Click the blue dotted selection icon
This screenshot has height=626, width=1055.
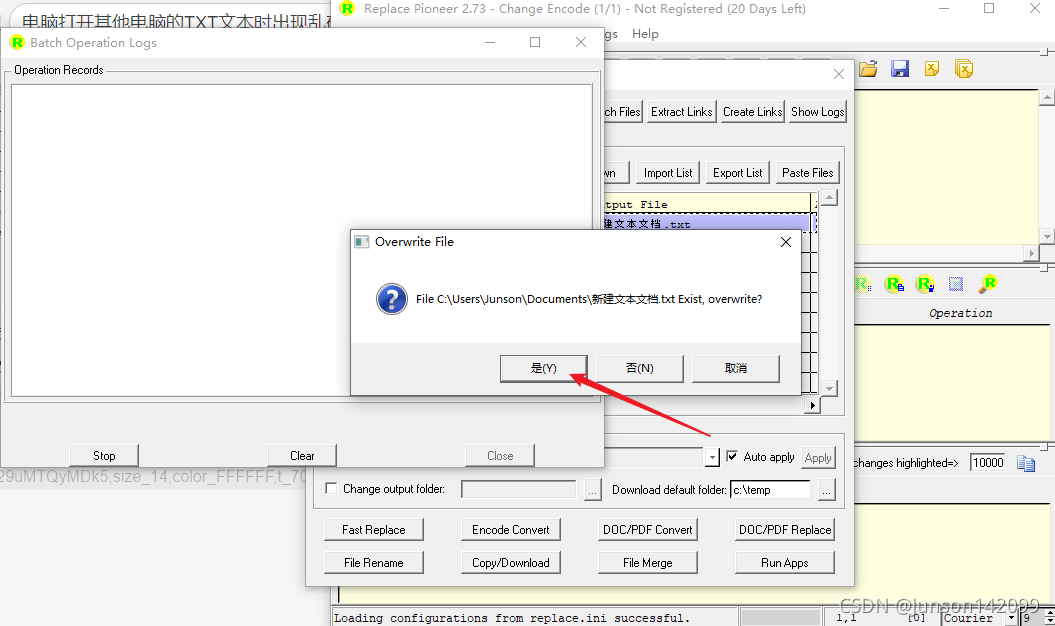click(x=955, y=284)
